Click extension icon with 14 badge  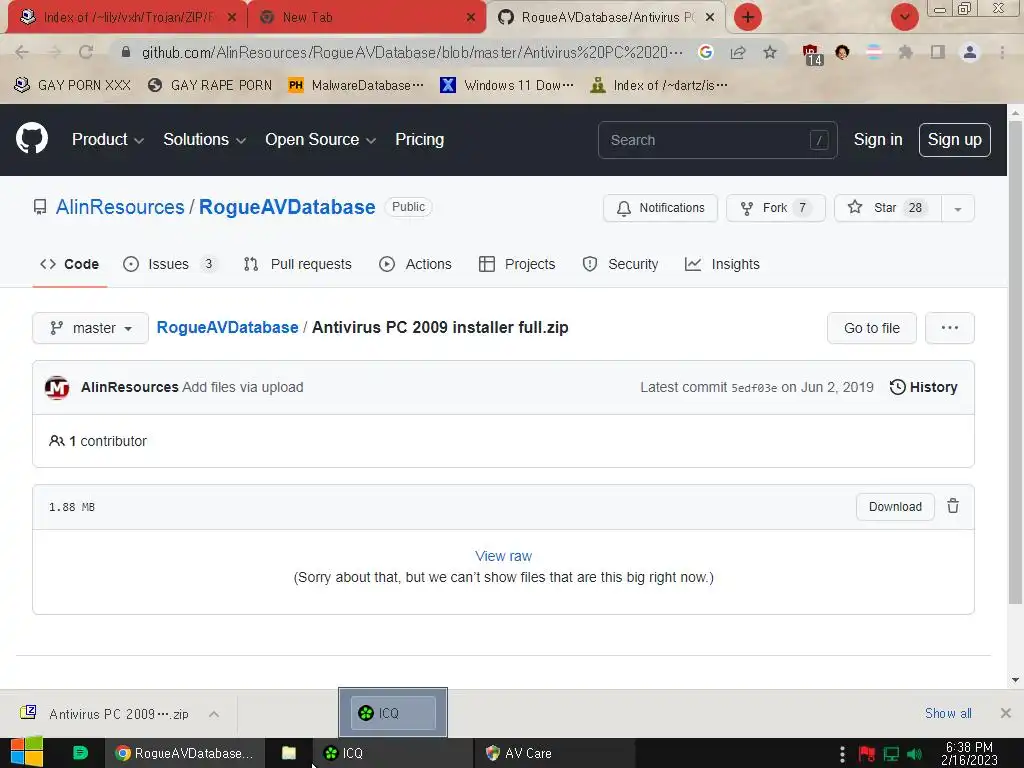point(811,54)
